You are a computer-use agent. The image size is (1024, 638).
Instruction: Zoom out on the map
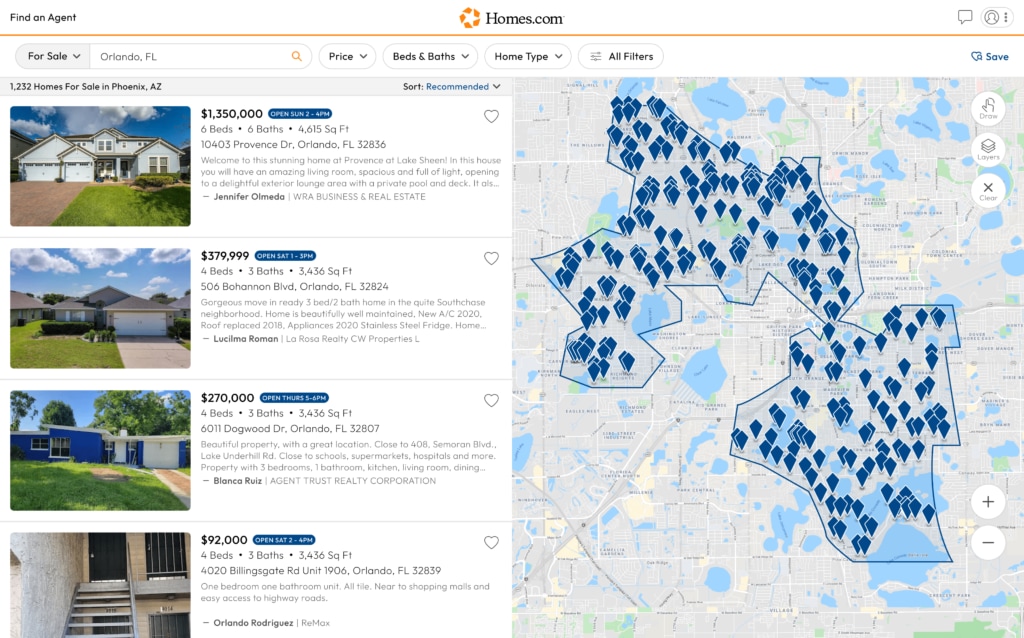(988, 542)
